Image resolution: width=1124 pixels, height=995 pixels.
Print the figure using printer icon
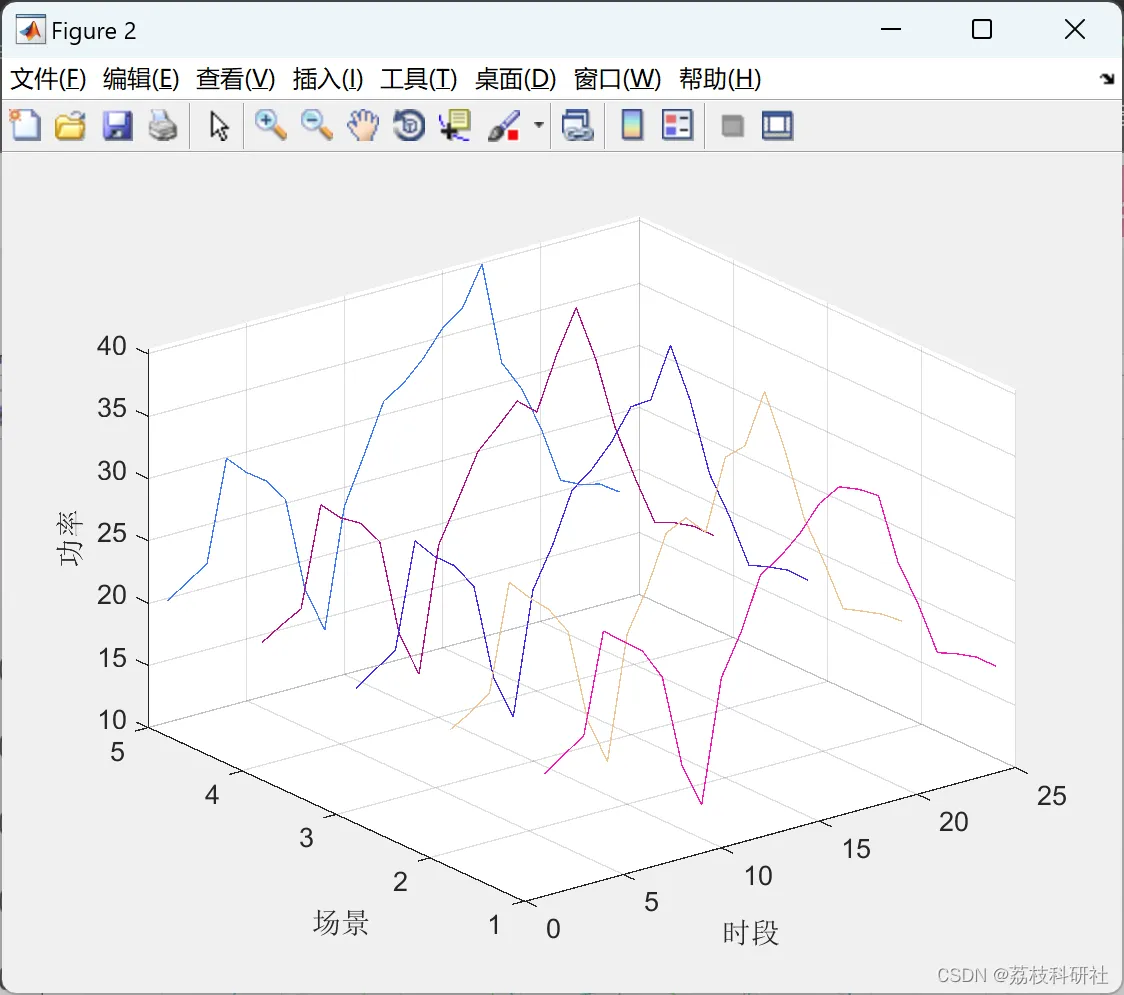pos(163,125)
